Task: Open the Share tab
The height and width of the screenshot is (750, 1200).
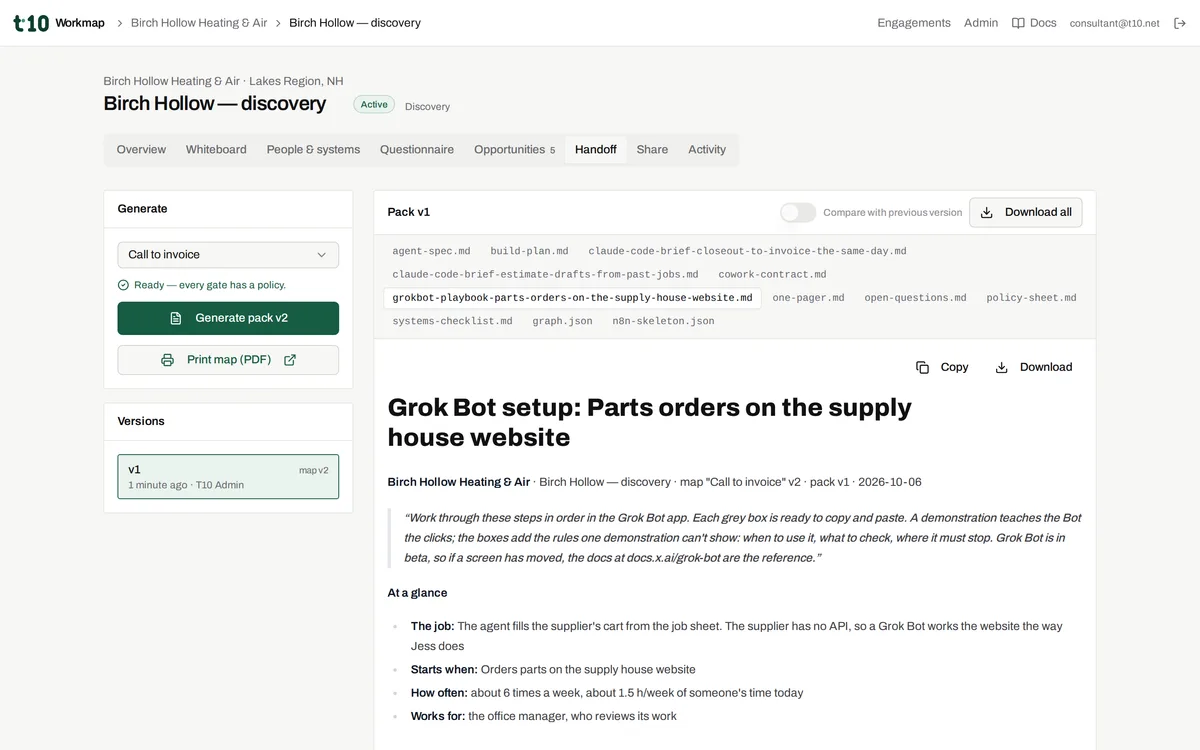Action: click(652, 150)
